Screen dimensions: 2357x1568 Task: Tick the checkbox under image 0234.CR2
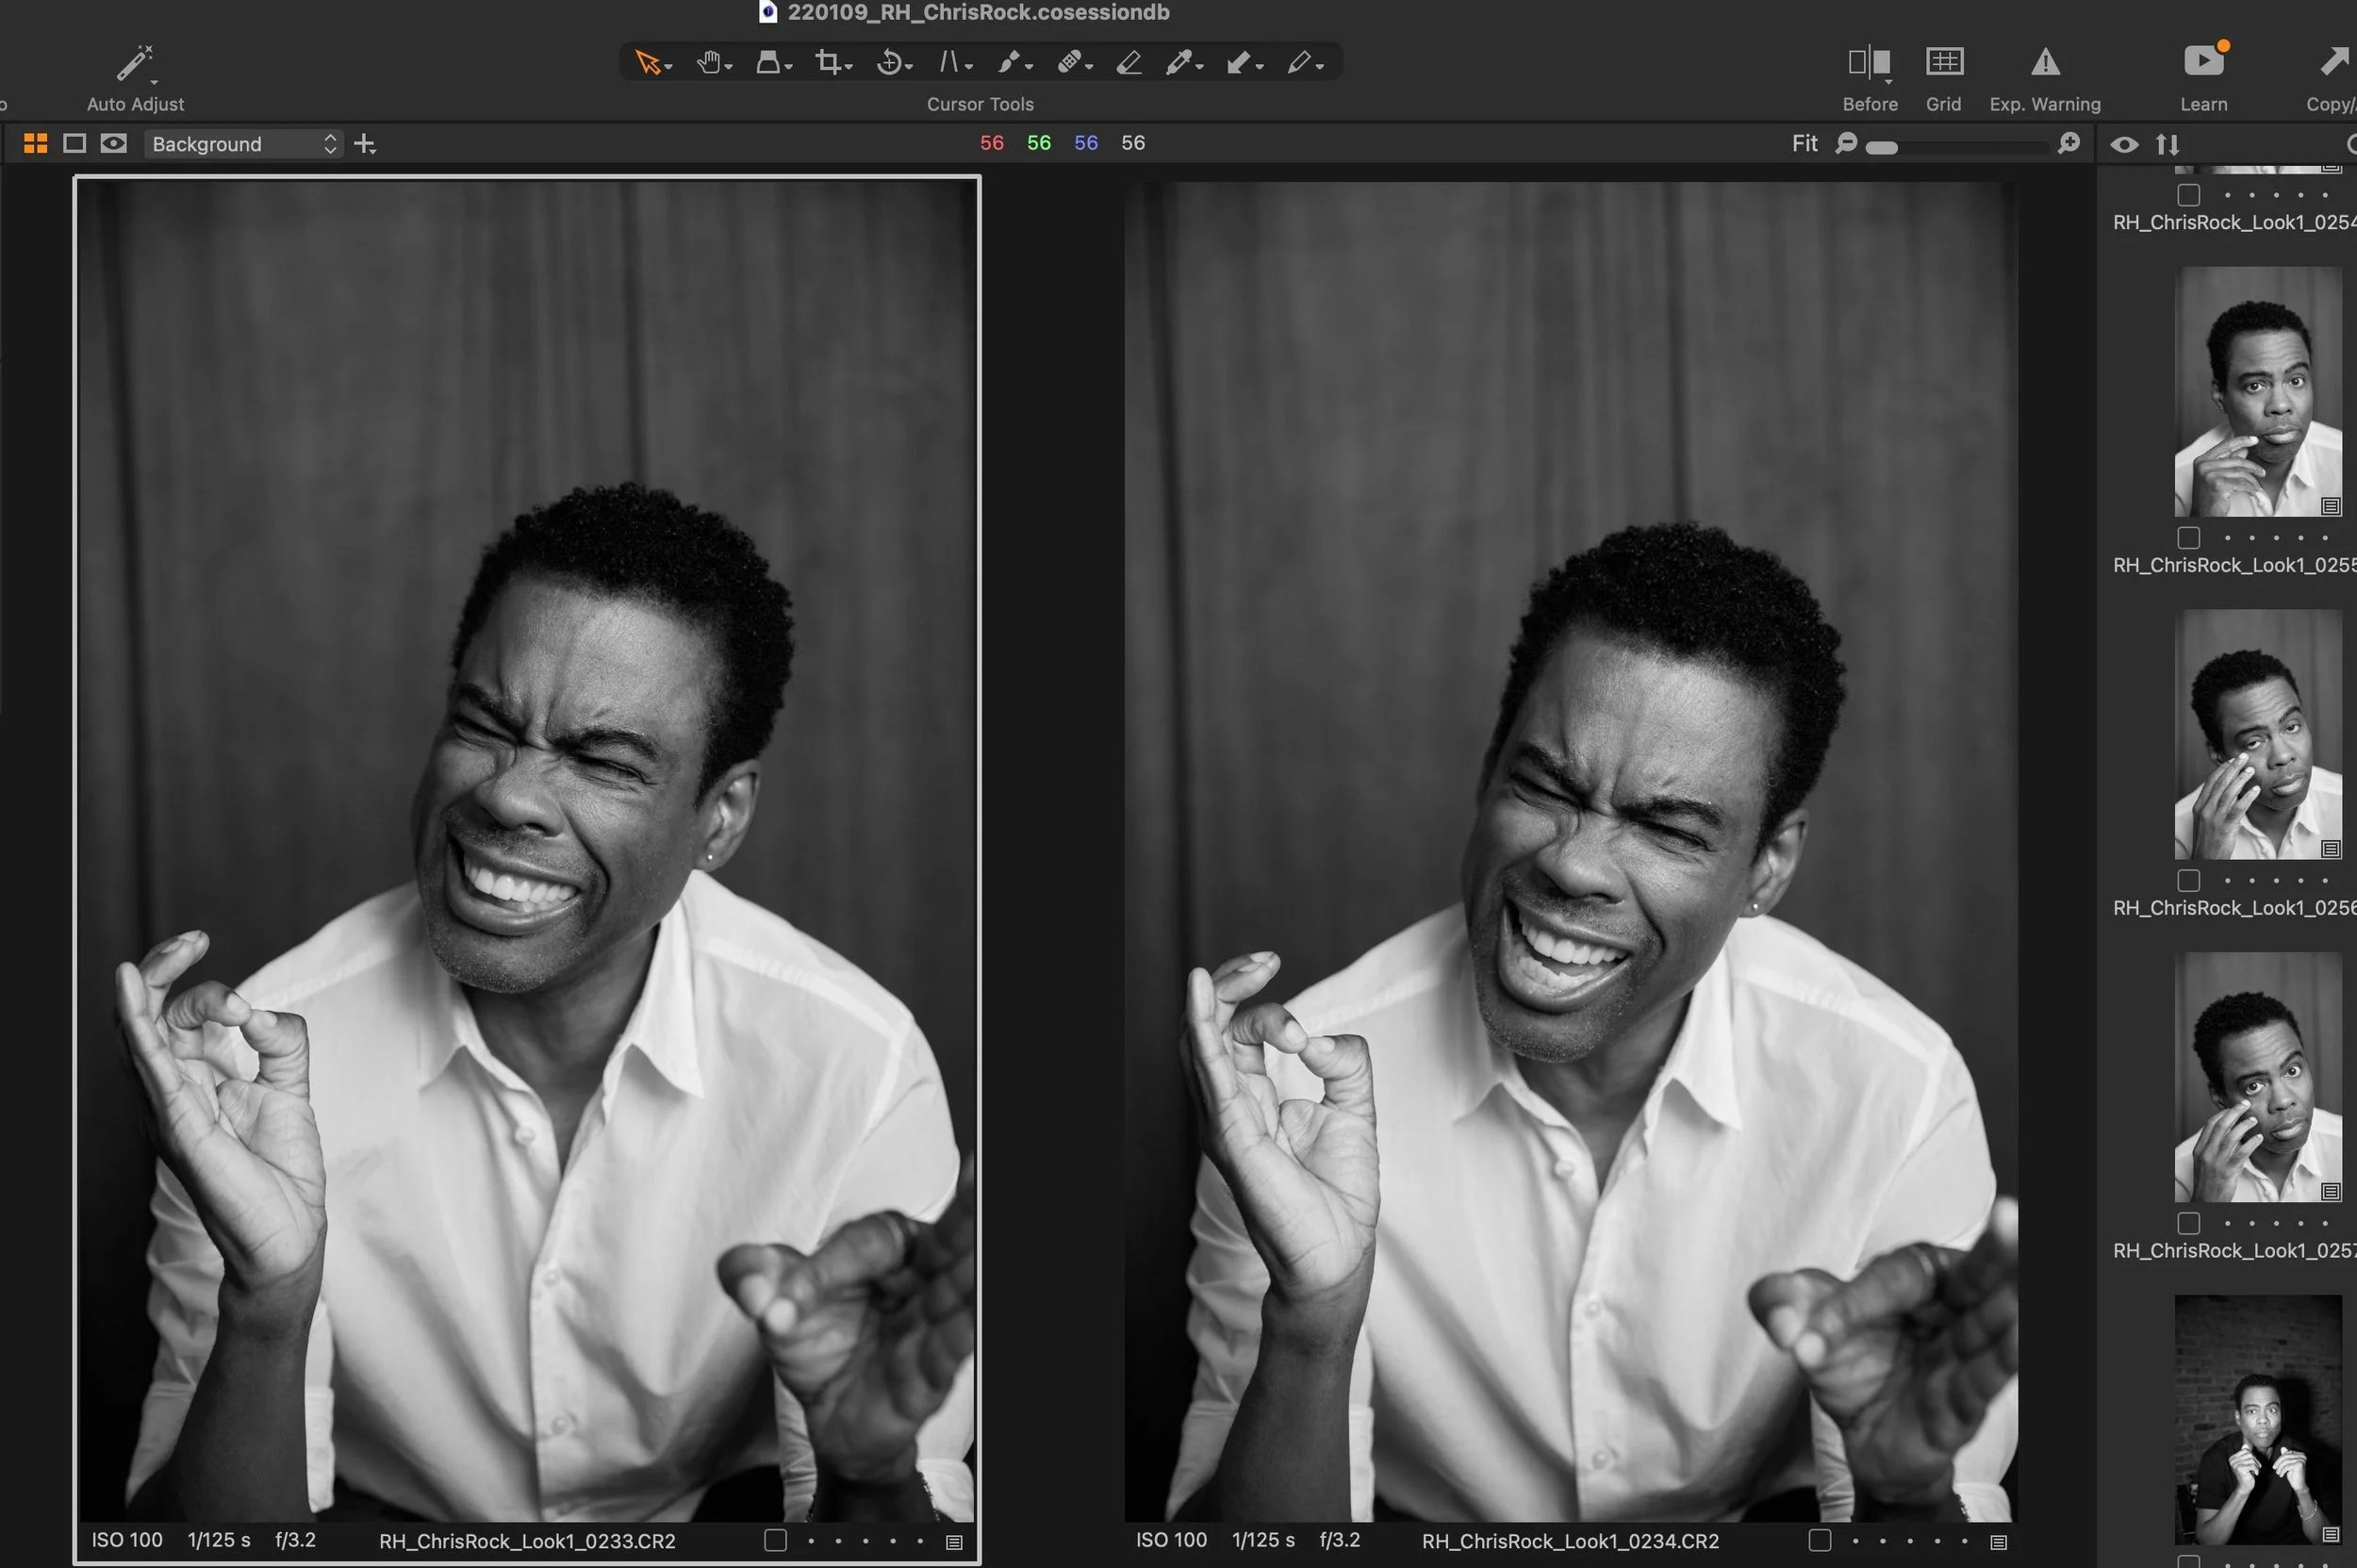pyautogui.click(x=1819, y=1540)
